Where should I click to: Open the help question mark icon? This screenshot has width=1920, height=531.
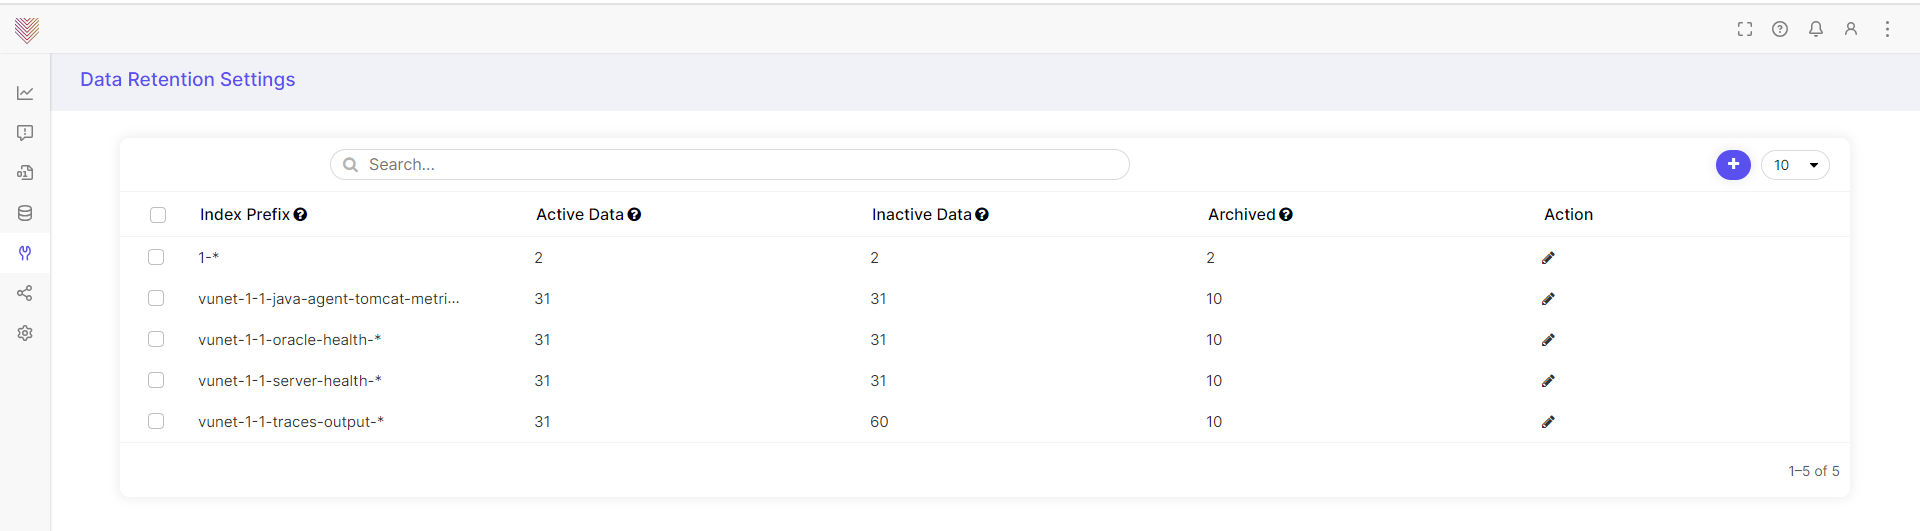click(1780, 29)
